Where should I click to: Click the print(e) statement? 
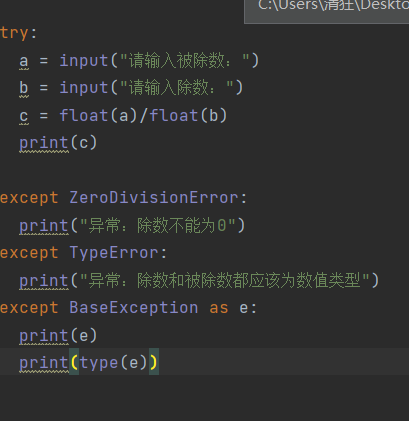58,336
